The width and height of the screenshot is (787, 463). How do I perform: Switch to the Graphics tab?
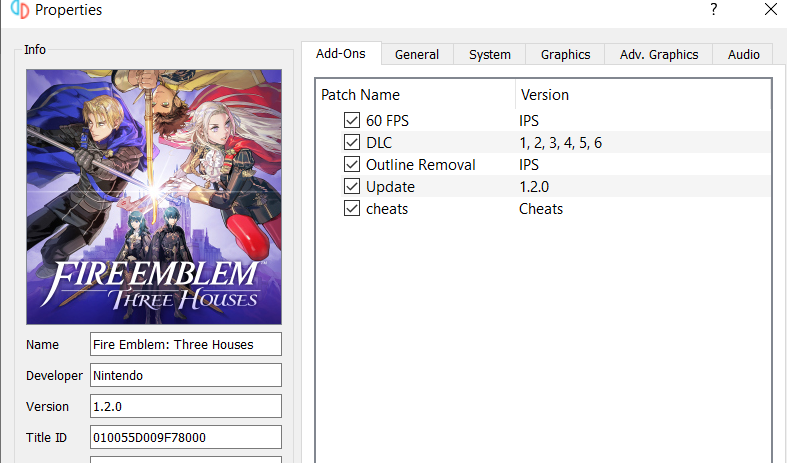[x=565, y=54]
